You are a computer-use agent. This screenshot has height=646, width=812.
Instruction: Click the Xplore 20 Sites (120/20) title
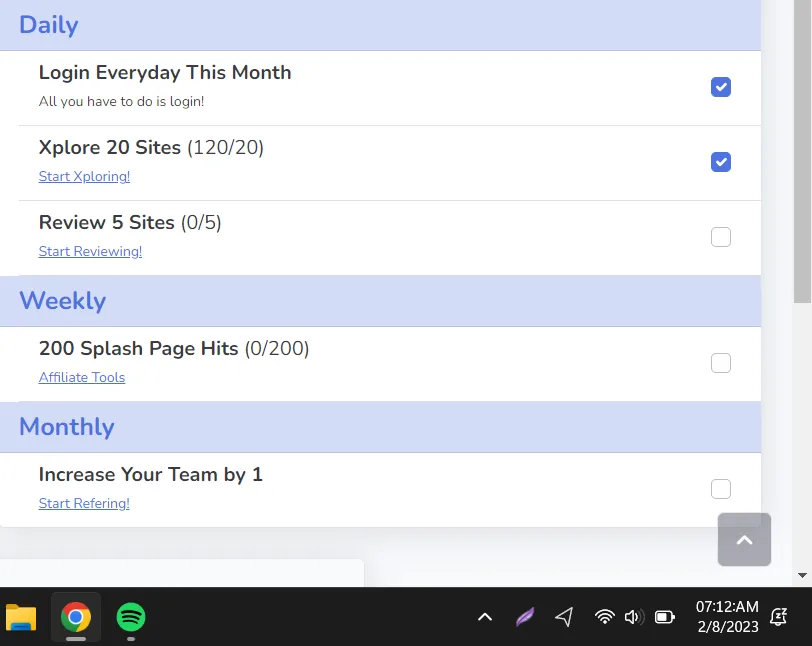(151, 148)
